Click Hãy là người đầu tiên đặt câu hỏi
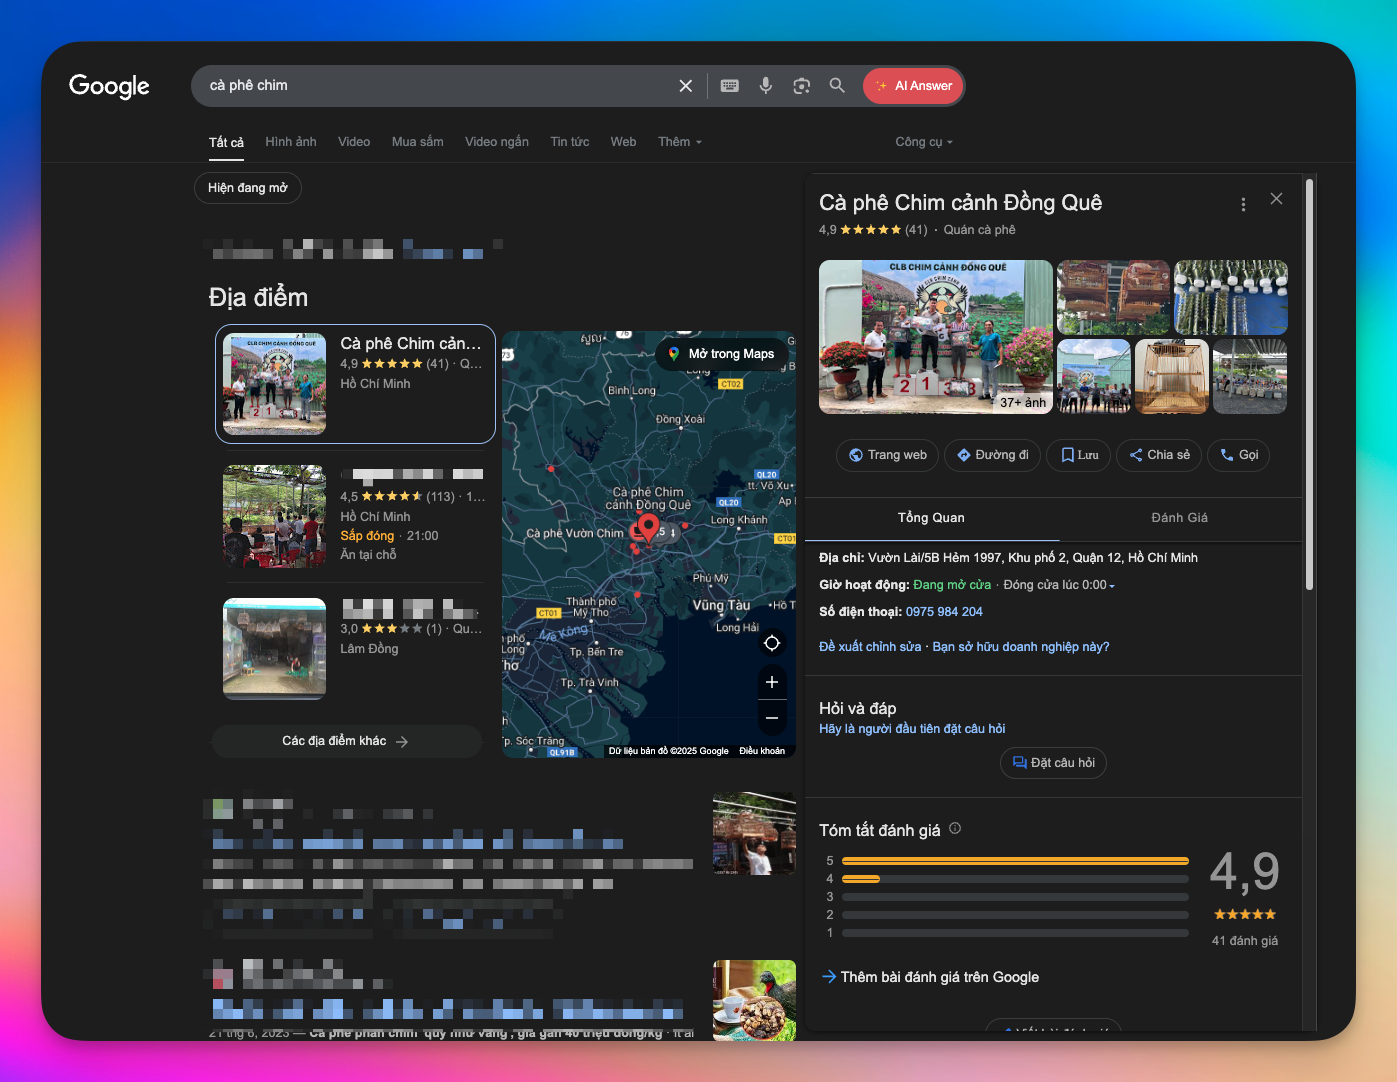The height and width of the screenshot is (1082, 1397). pyautogui.click(x=912, y=729)
